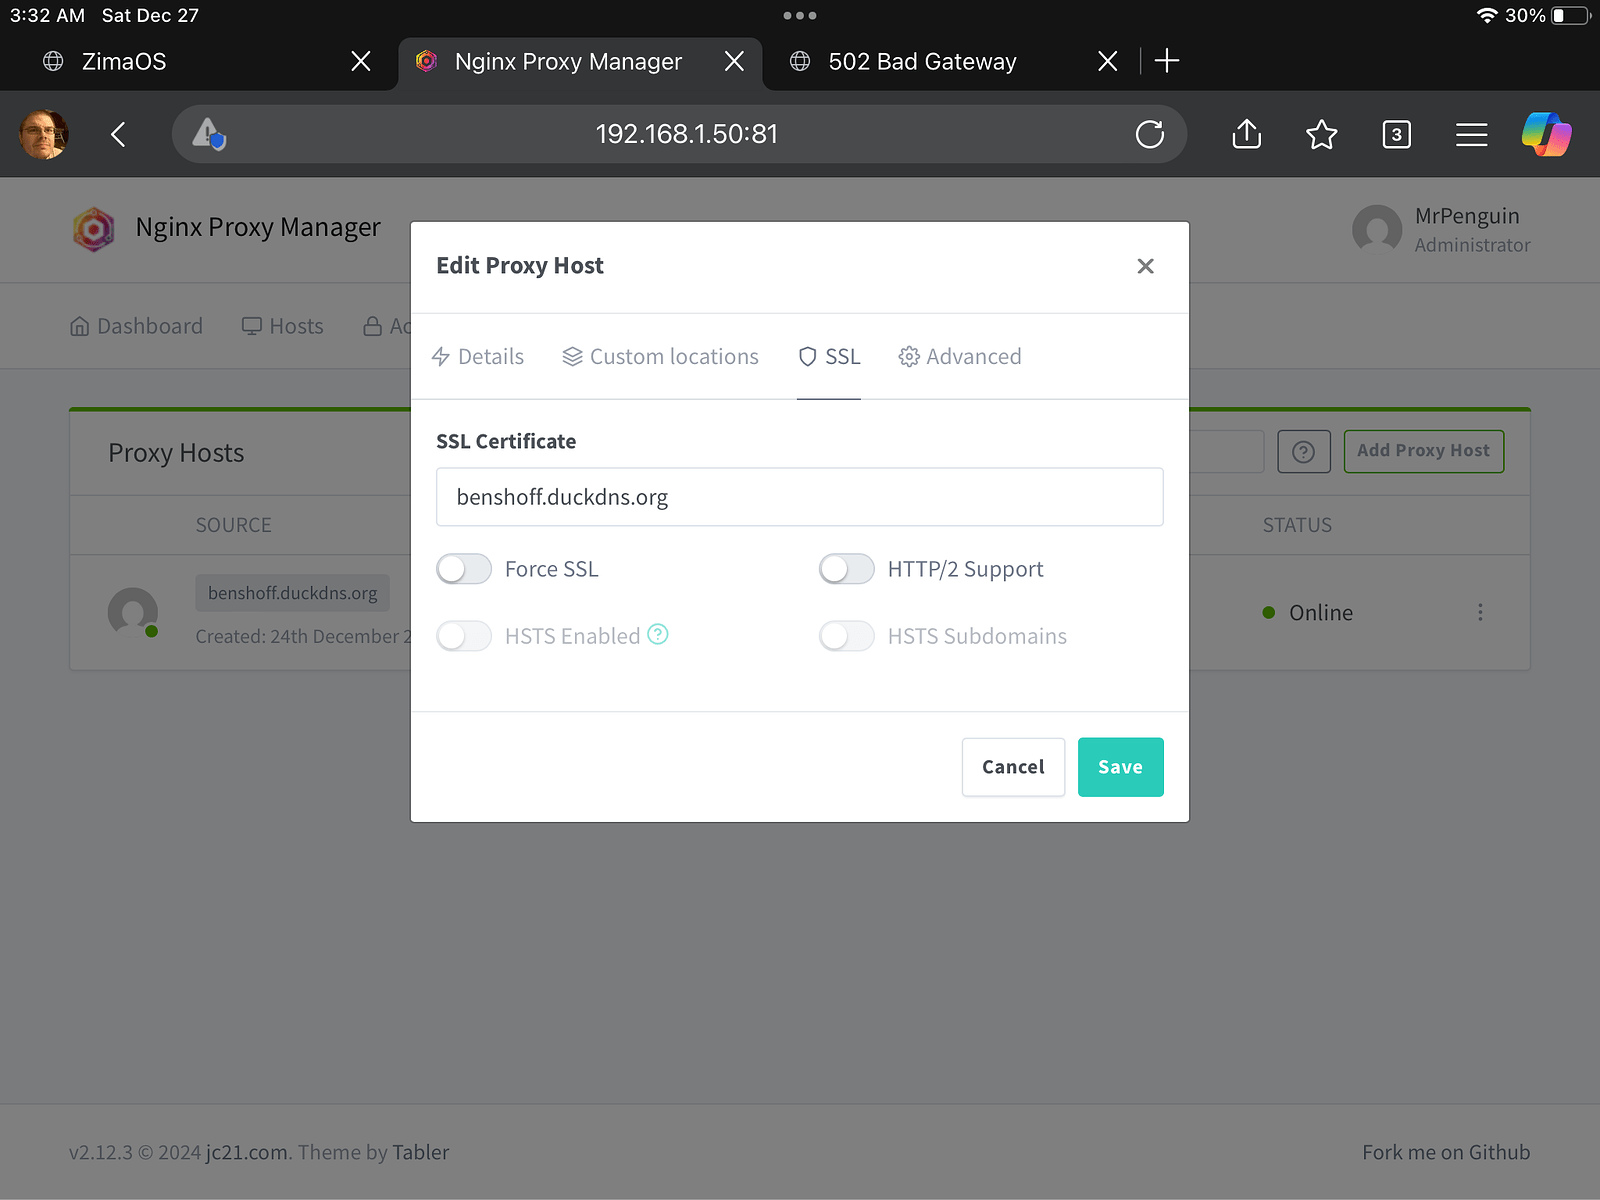
Task: Click the HSTS Enabled help icon
Action: point(658,634)
